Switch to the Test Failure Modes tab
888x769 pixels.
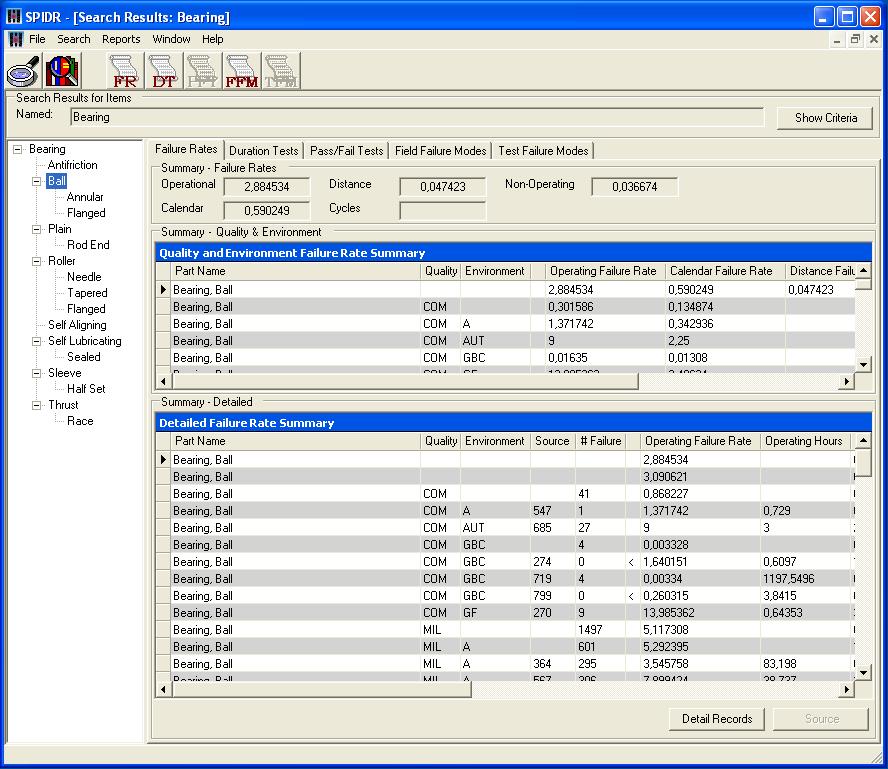pos(543,151)
